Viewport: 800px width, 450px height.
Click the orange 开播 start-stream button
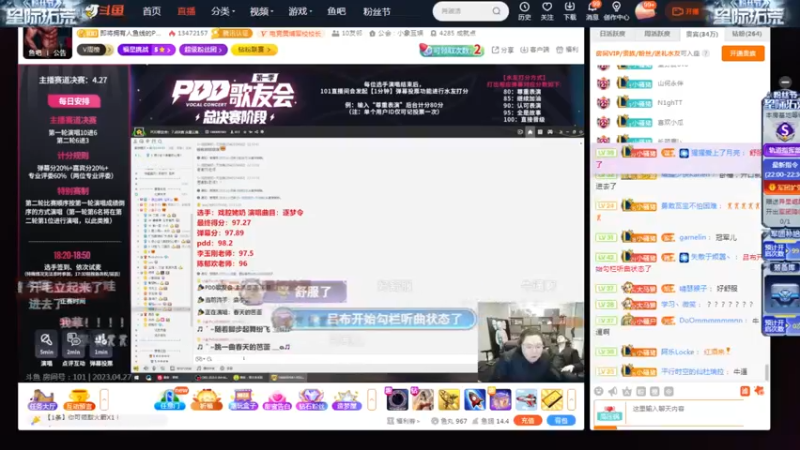click(685, 11)
